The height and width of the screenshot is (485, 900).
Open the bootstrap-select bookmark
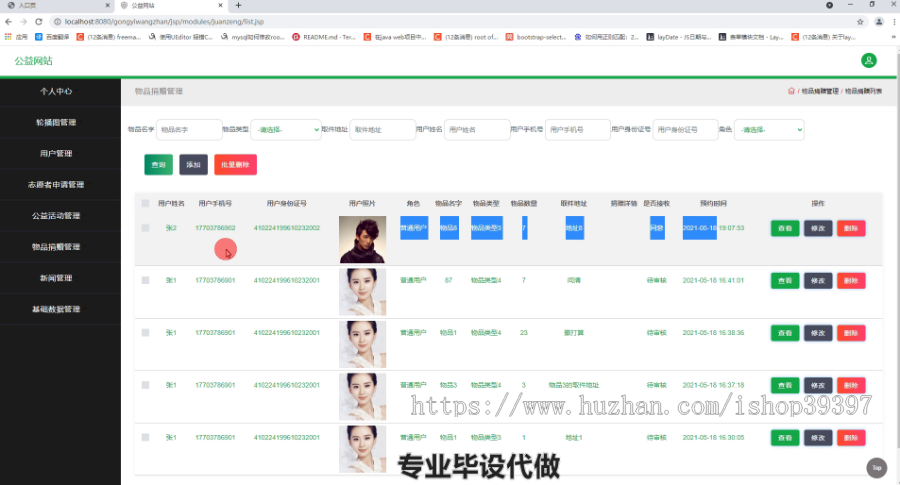536,37
